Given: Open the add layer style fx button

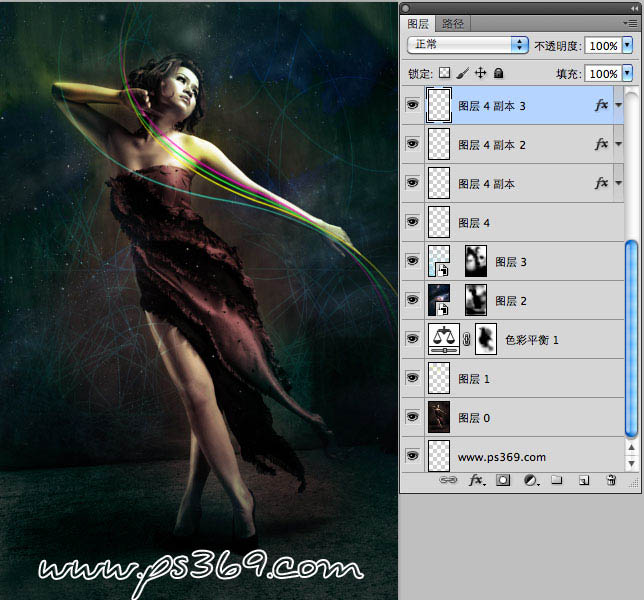Looking at the screenshot, I should pyautogui.click(x=477, y=481).
